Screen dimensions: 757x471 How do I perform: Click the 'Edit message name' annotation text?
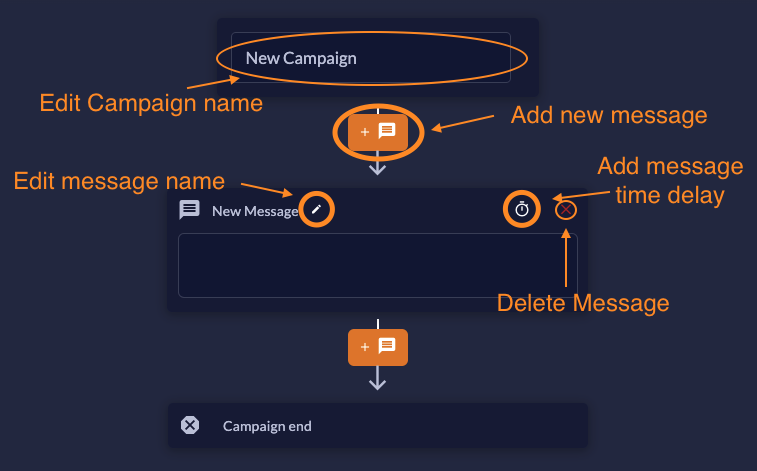tap(119, 181)
